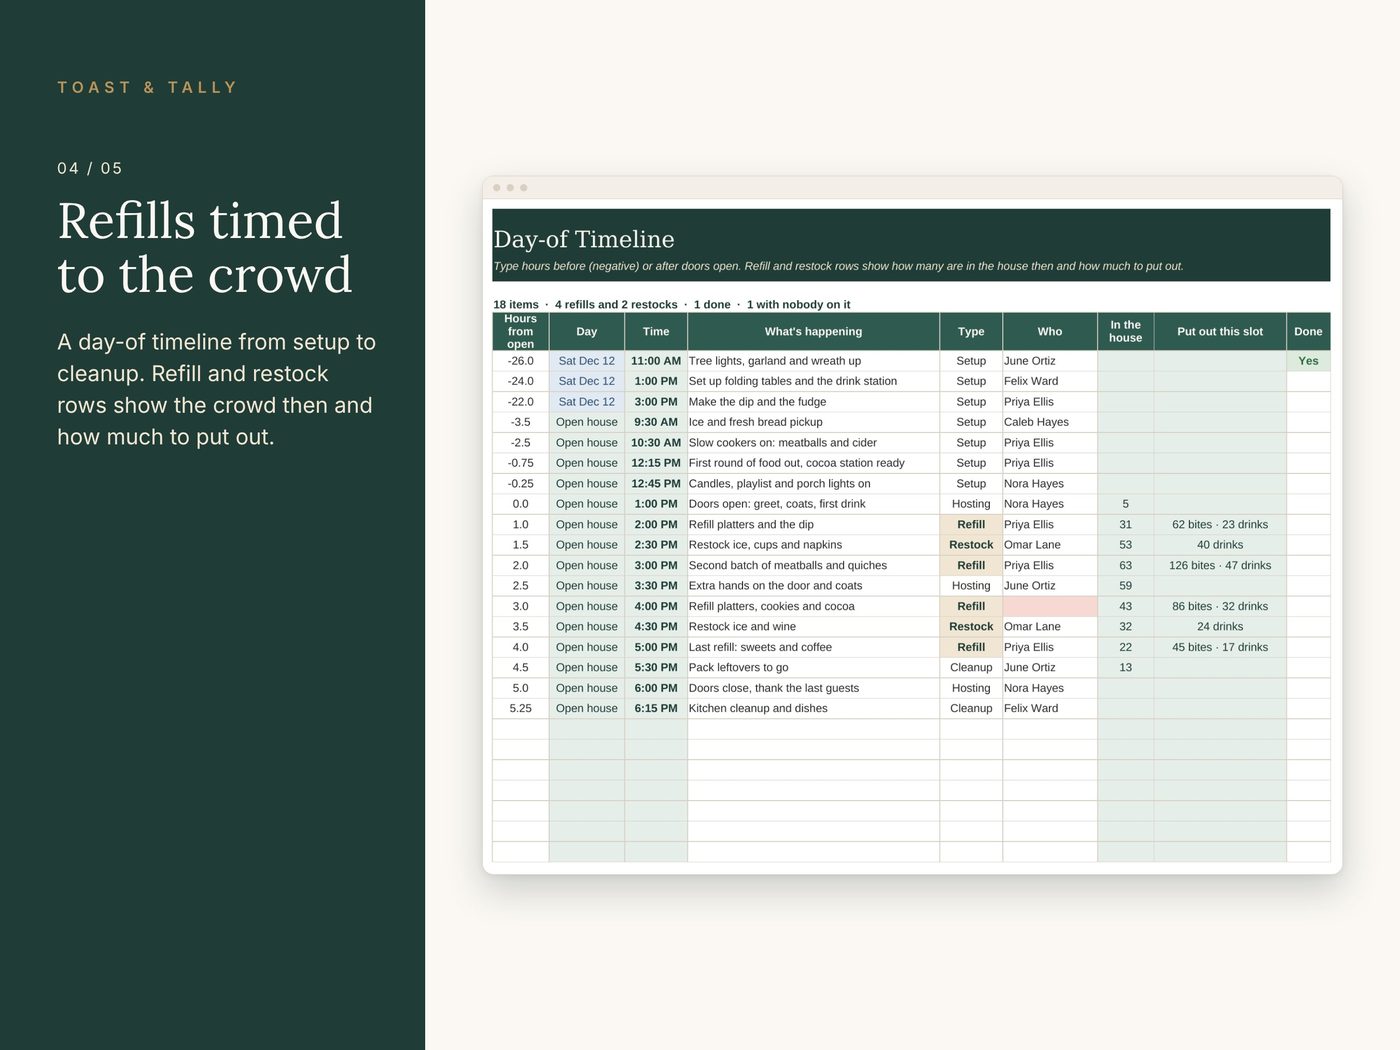Select 'Caleb Hayes' in the Who column
1400x1050 pixels.
tap(1050, 422)
